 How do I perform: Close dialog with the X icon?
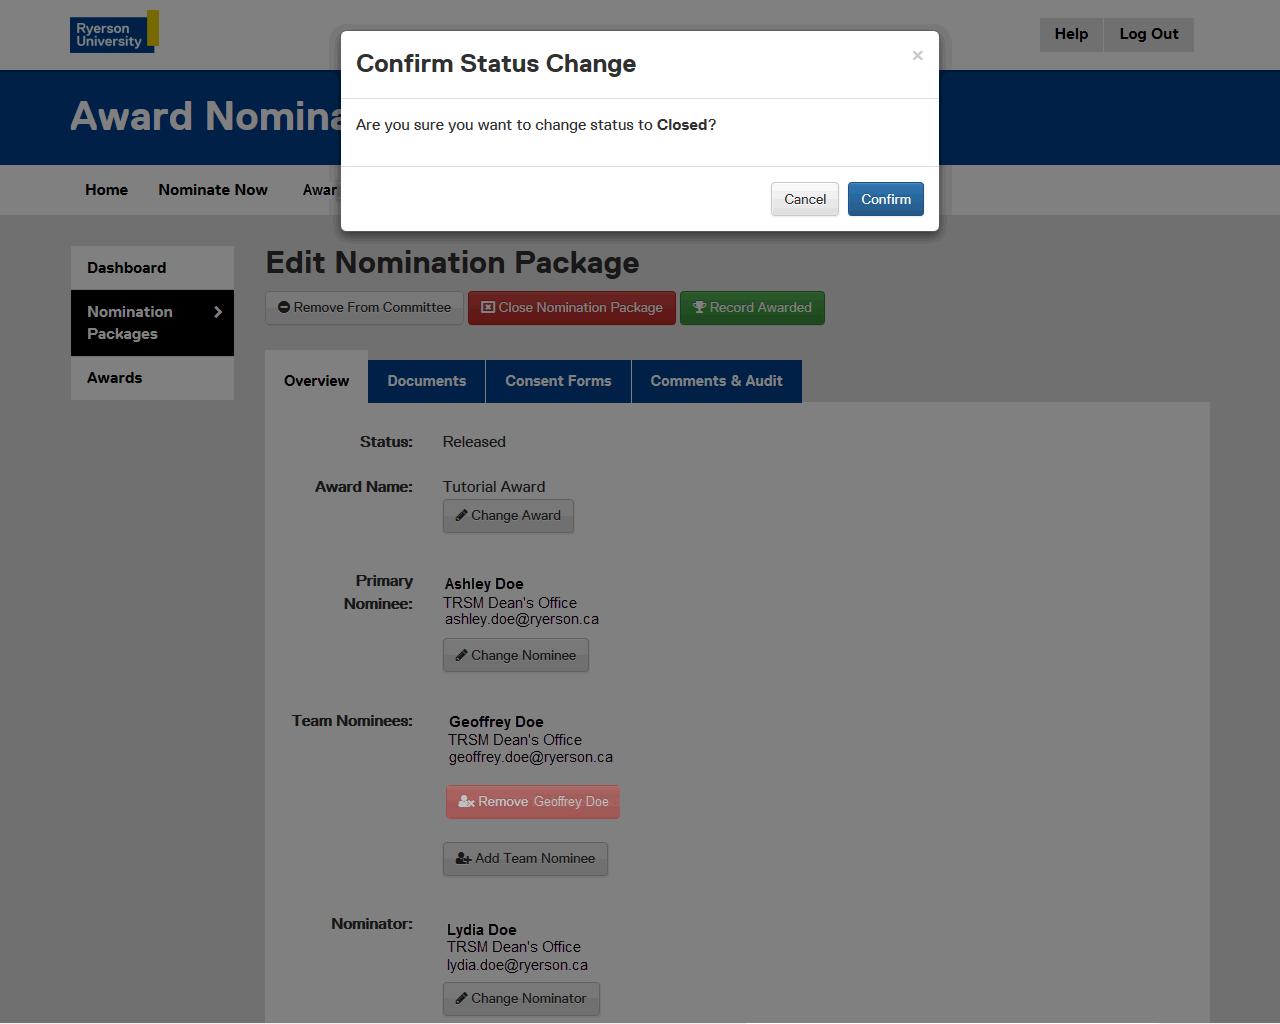coord(917,56)
